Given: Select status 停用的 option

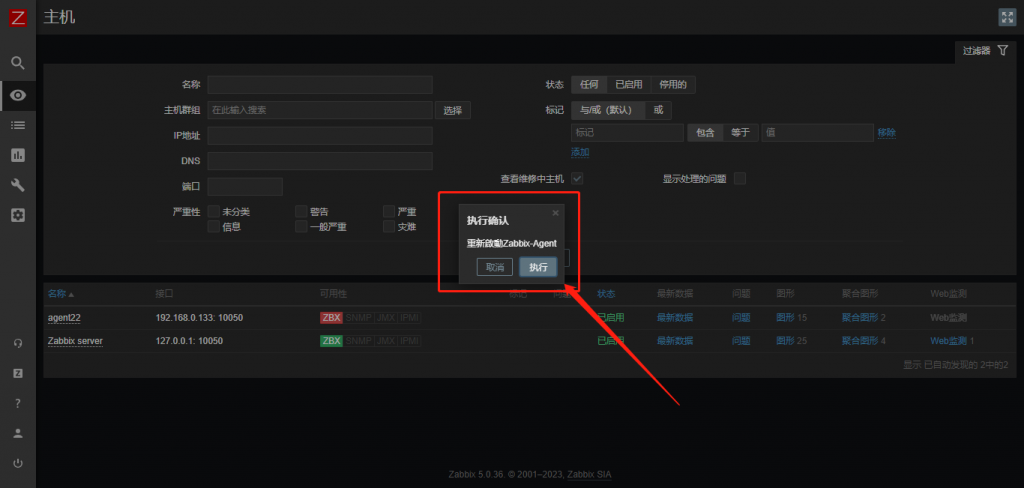Looking at the screenshot, I should (673, 84).
